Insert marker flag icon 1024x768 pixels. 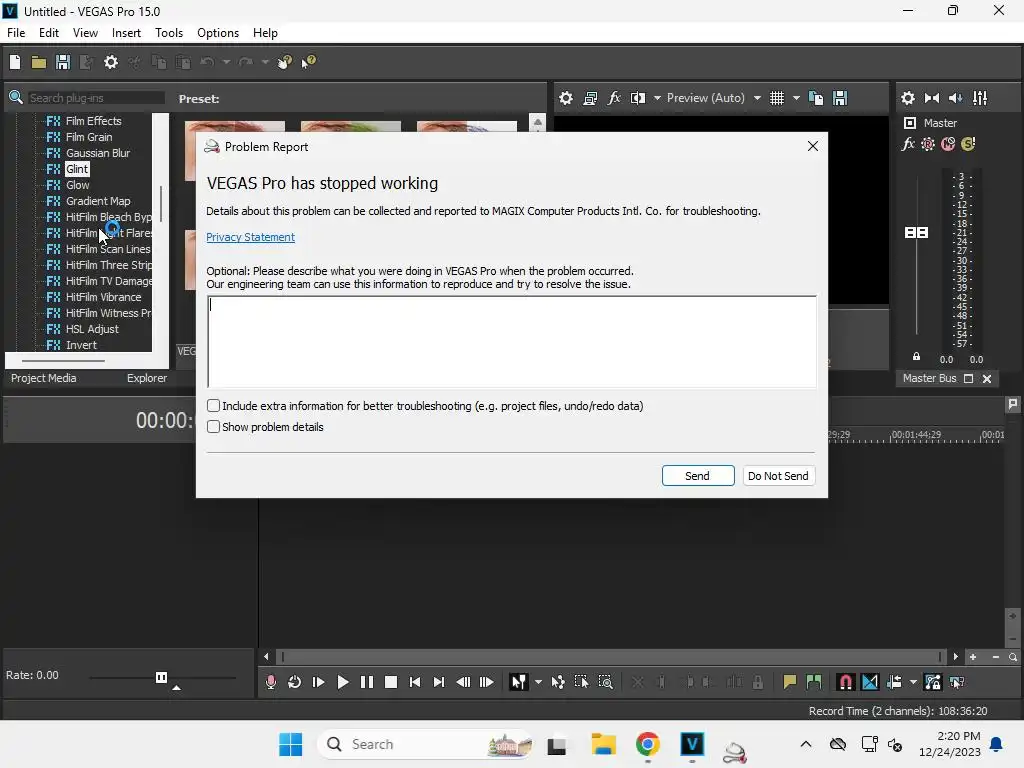point(790,682)
